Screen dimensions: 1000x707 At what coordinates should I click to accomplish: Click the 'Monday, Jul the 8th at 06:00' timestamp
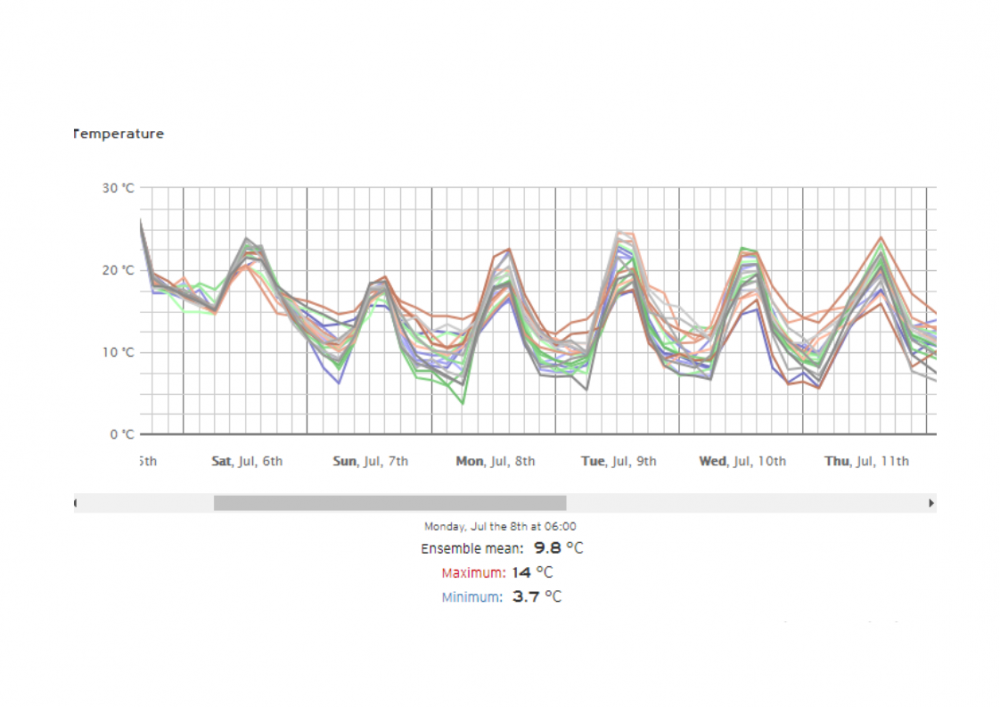[500, 526]
